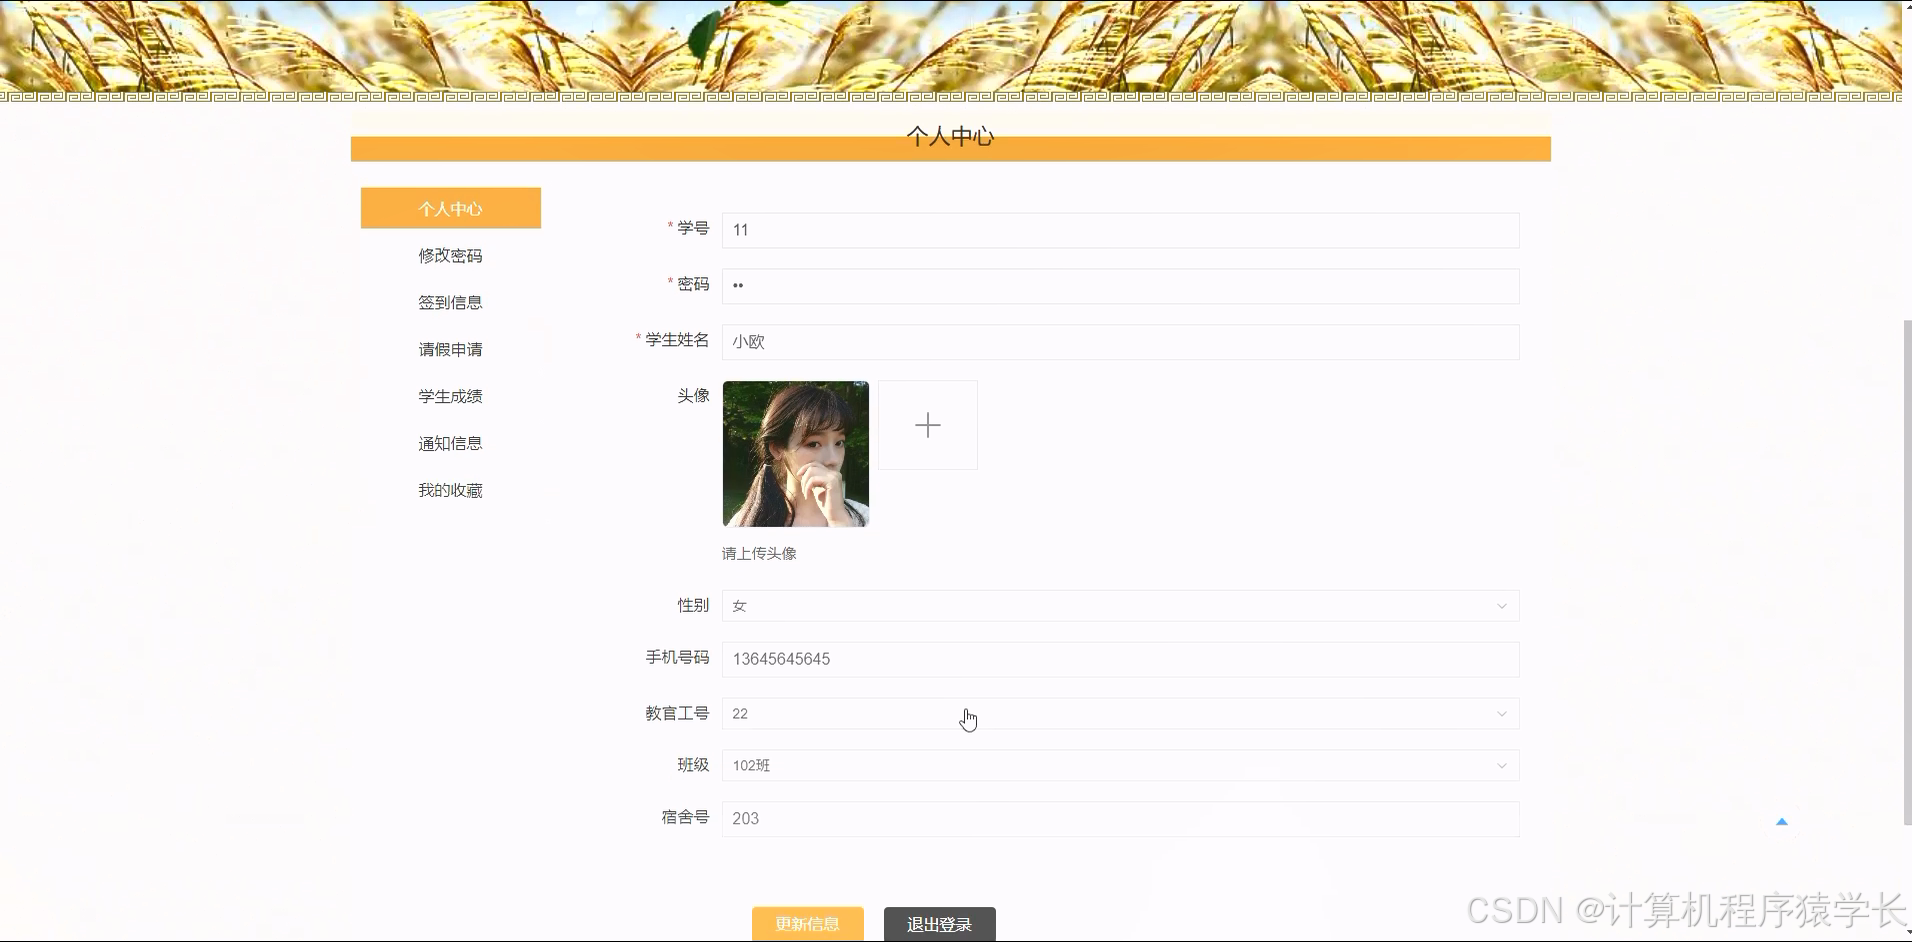Click the 密码 password field

[x=1119, y=285]
